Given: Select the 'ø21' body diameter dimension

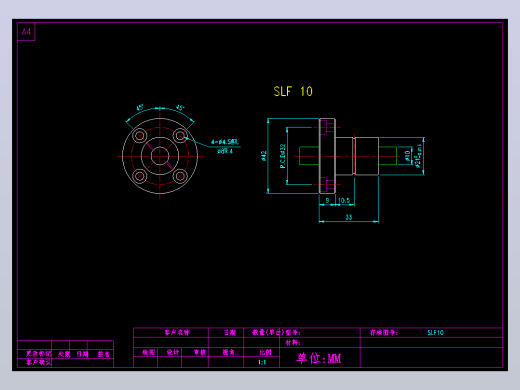Looking at the screenshot, I should (x=419, y=156).
